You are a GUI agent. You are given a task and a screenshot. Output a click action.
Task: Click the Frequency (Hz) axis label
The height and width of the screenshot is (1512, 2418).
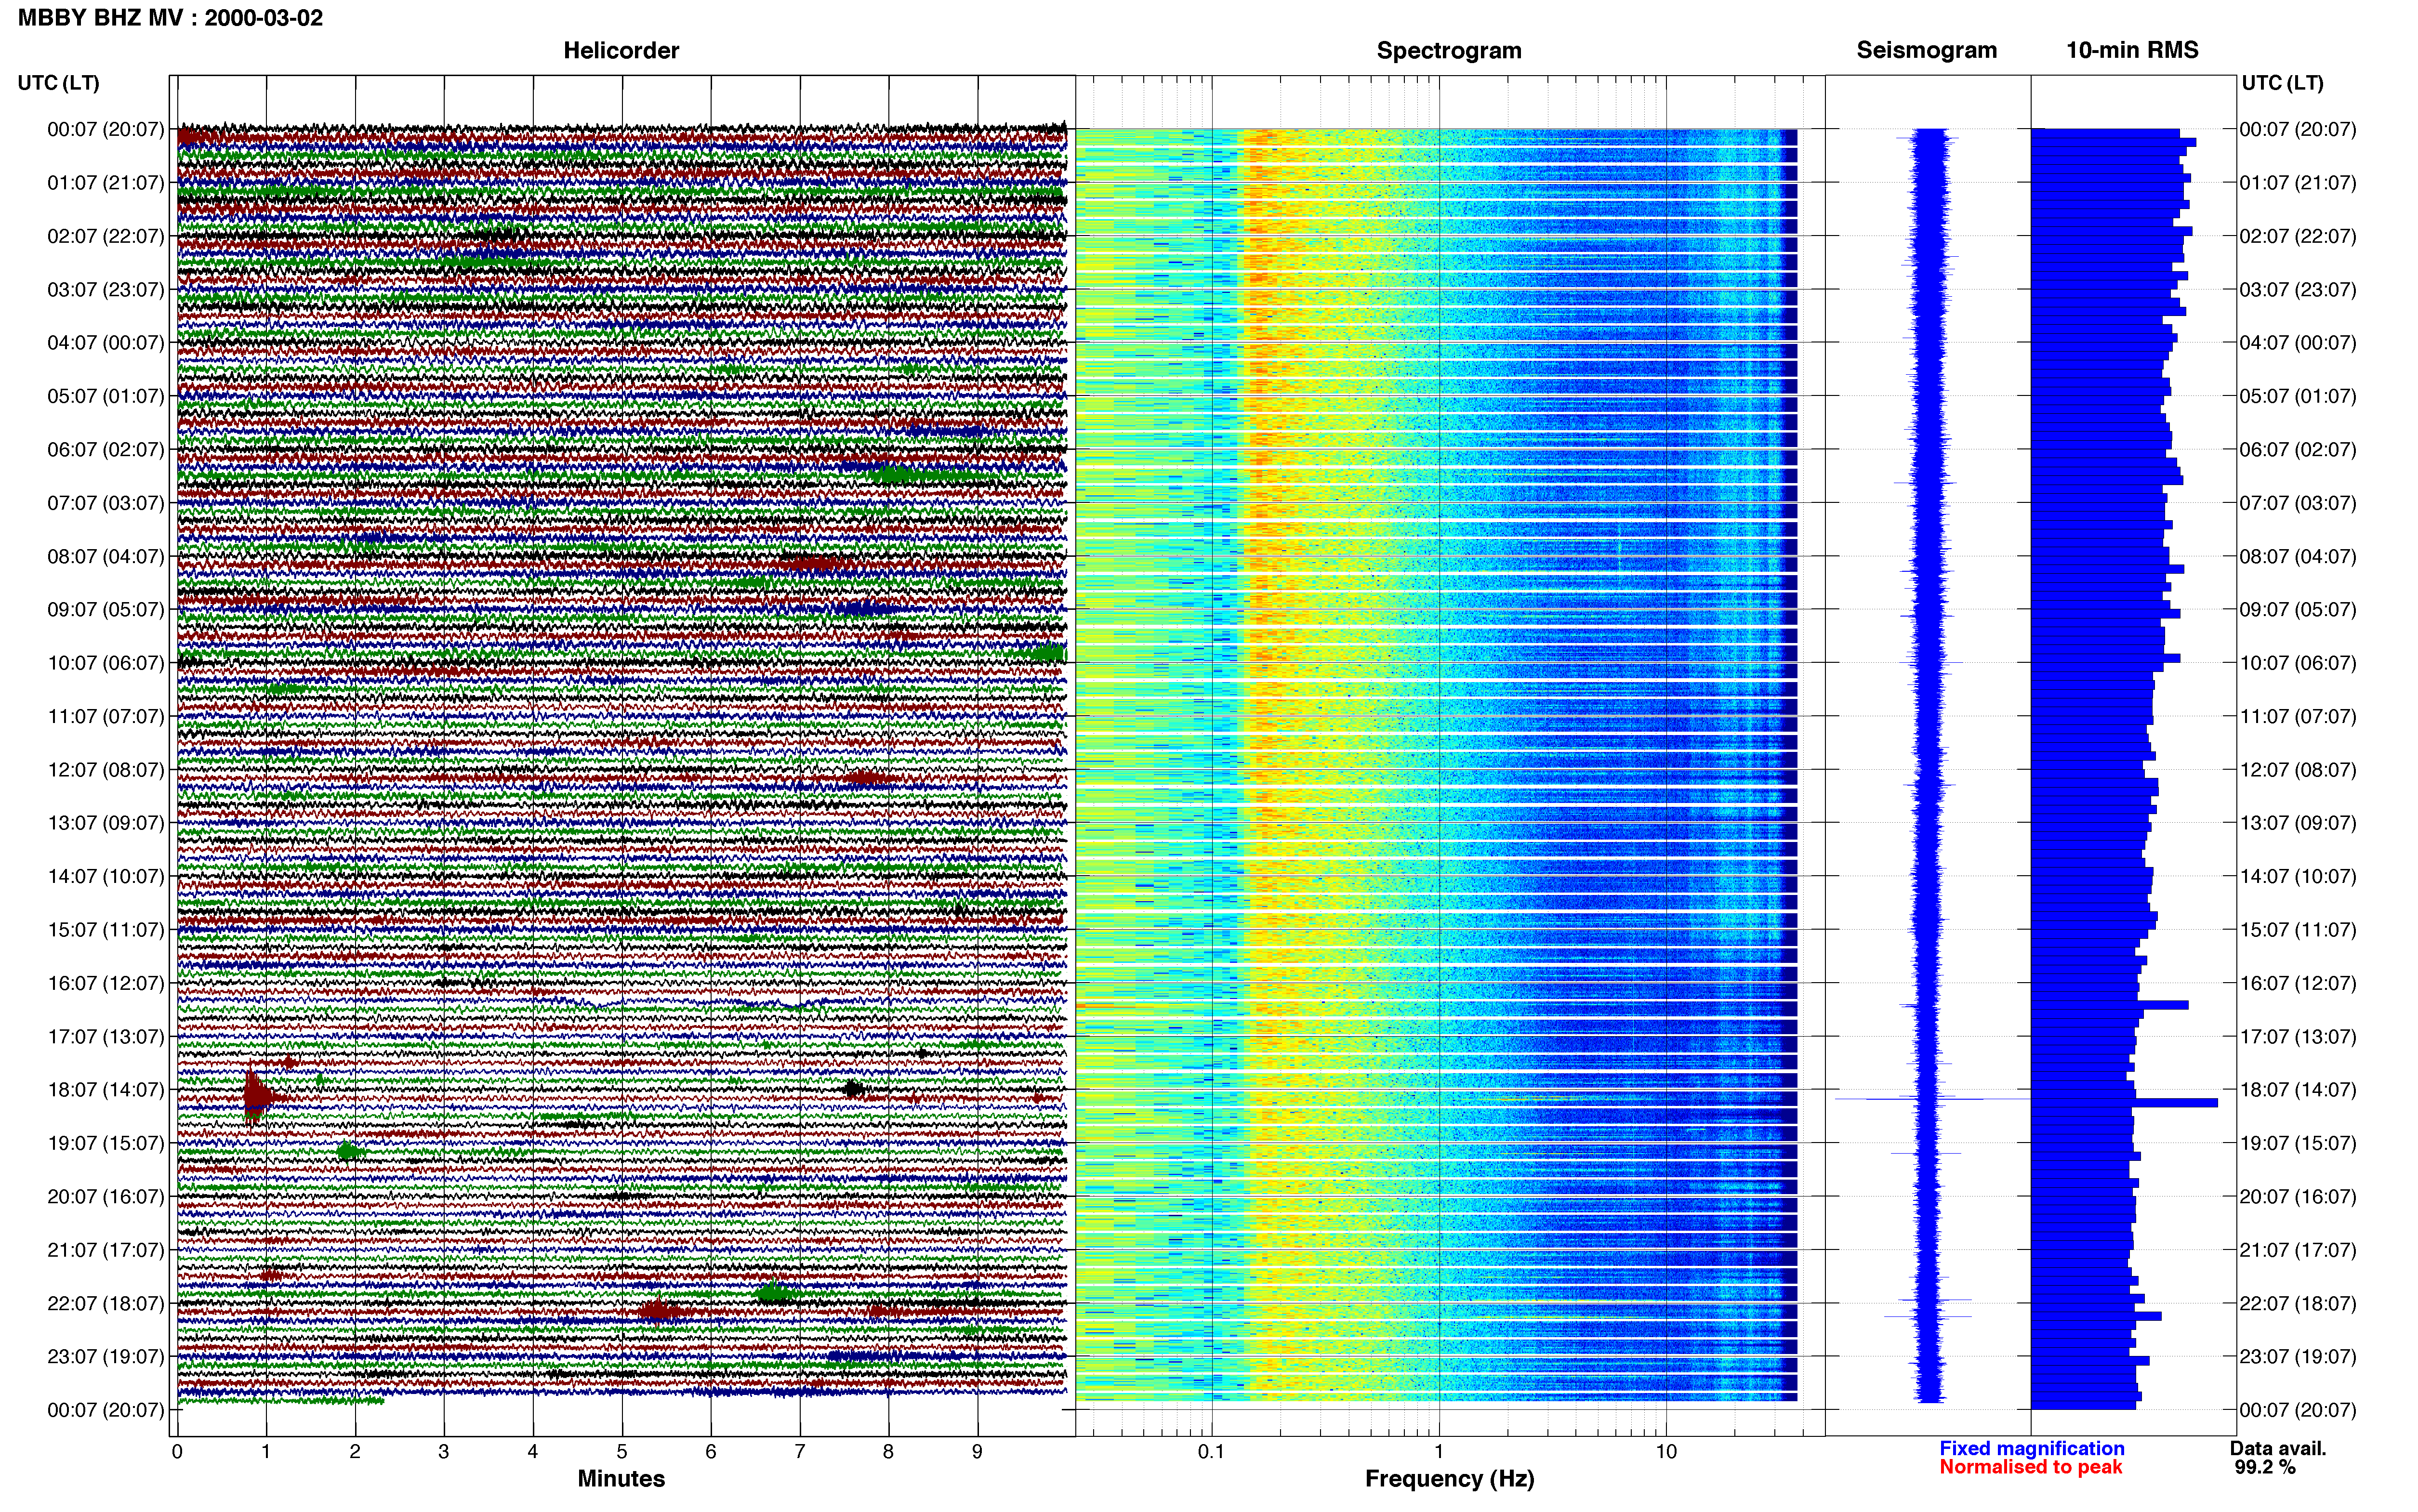tap(1449, 1479)
